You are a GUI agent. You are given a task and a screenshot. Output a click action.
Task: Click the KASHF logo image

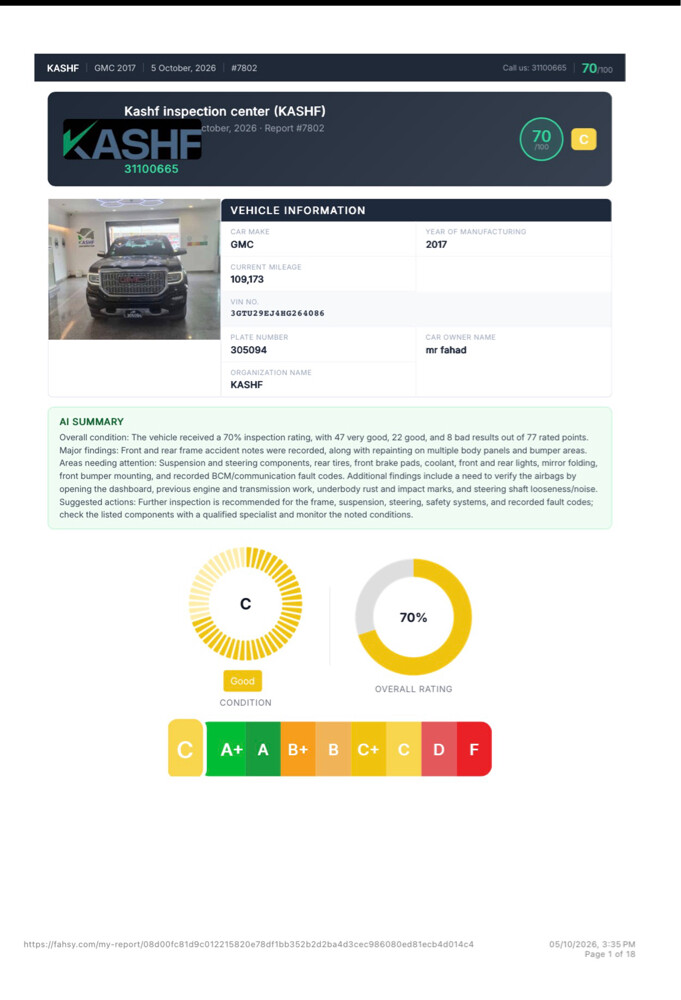click(132, 139)
